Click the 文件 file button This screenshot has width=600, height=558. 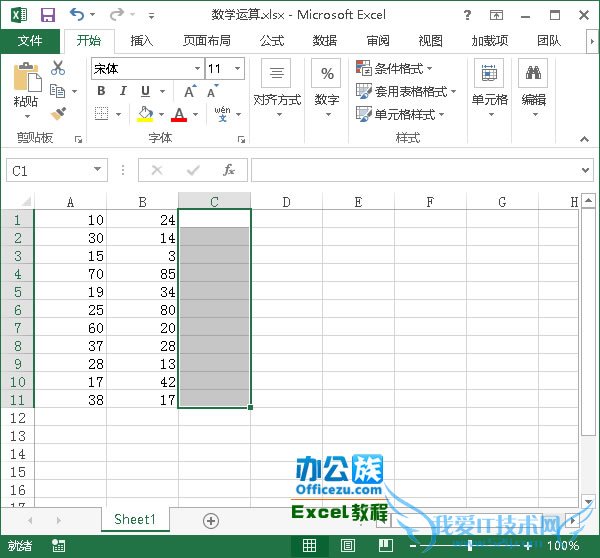pyautogui.click(x=30, y=41)
